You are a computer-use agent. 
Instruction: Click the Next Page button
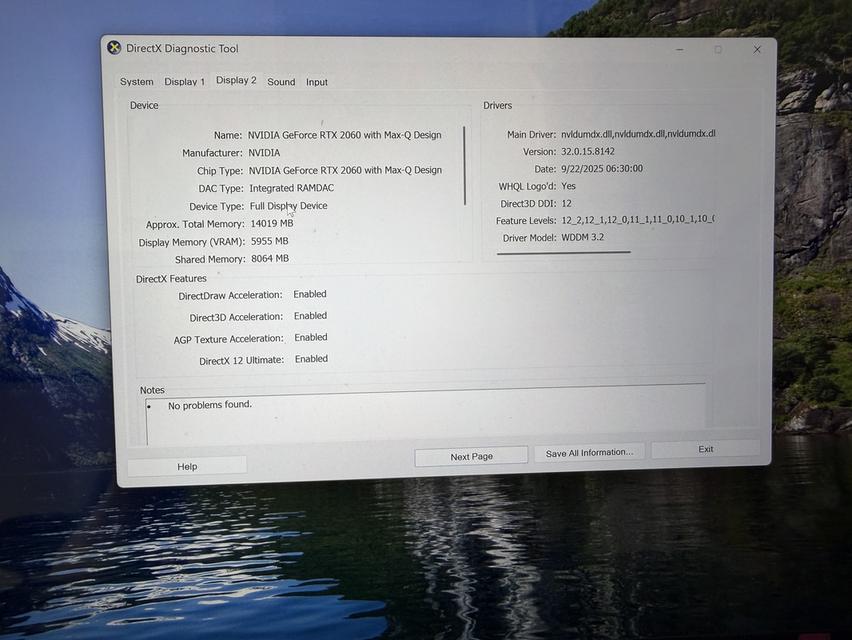[471, 456]
